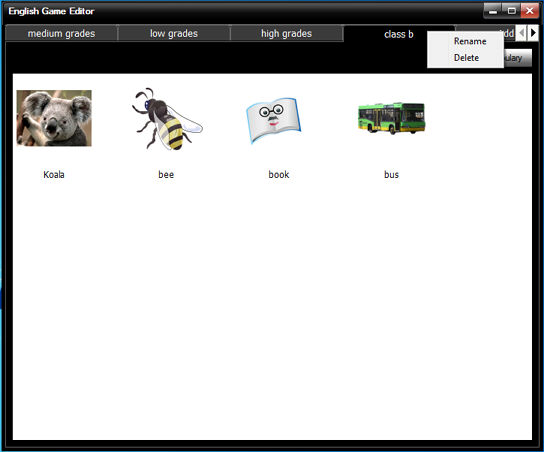This screenshot has height=452, width=544.
Task: Switch to the high grades tab
Action: (x=287, y=34)
